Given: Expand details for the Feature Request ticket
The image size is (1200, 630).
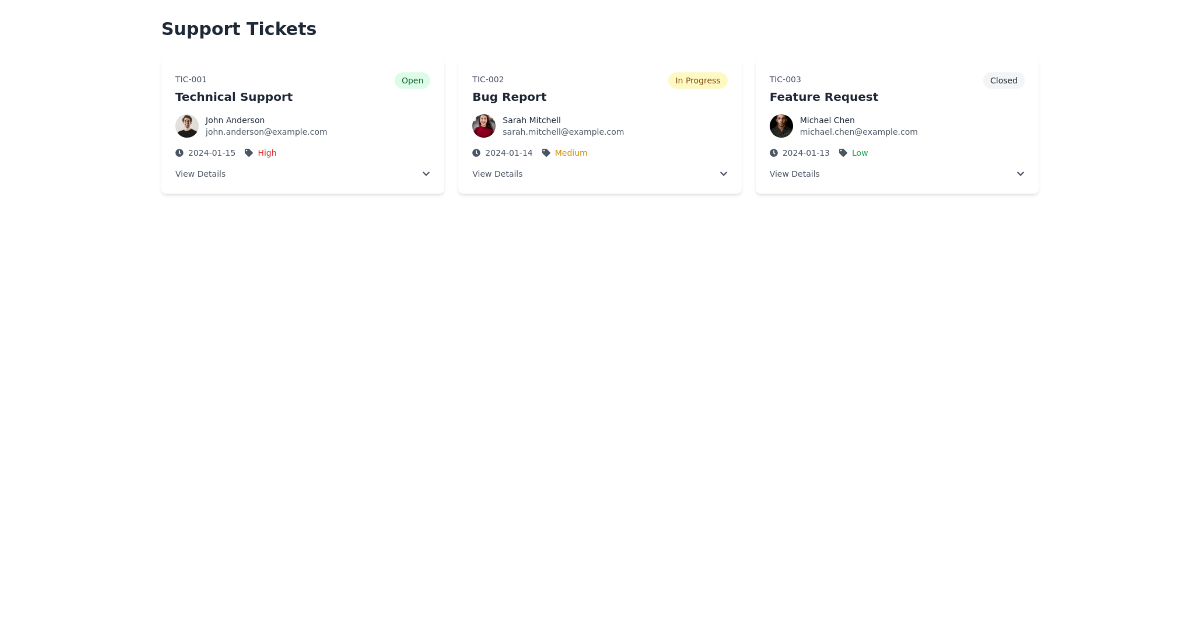Looking at the screenshot, I should 1020,173.
